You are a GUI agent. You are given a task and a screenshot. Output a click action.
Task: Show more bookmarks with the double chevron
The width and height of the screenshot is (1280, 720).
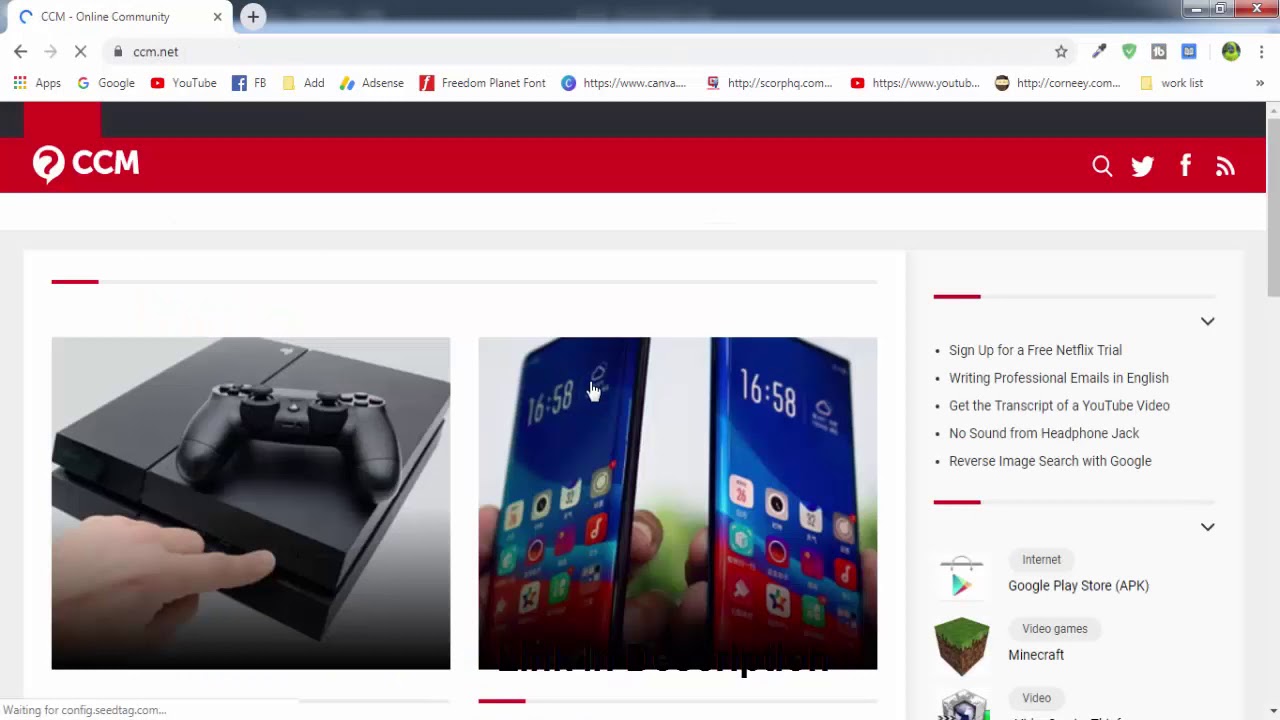tap(1259, 83)
